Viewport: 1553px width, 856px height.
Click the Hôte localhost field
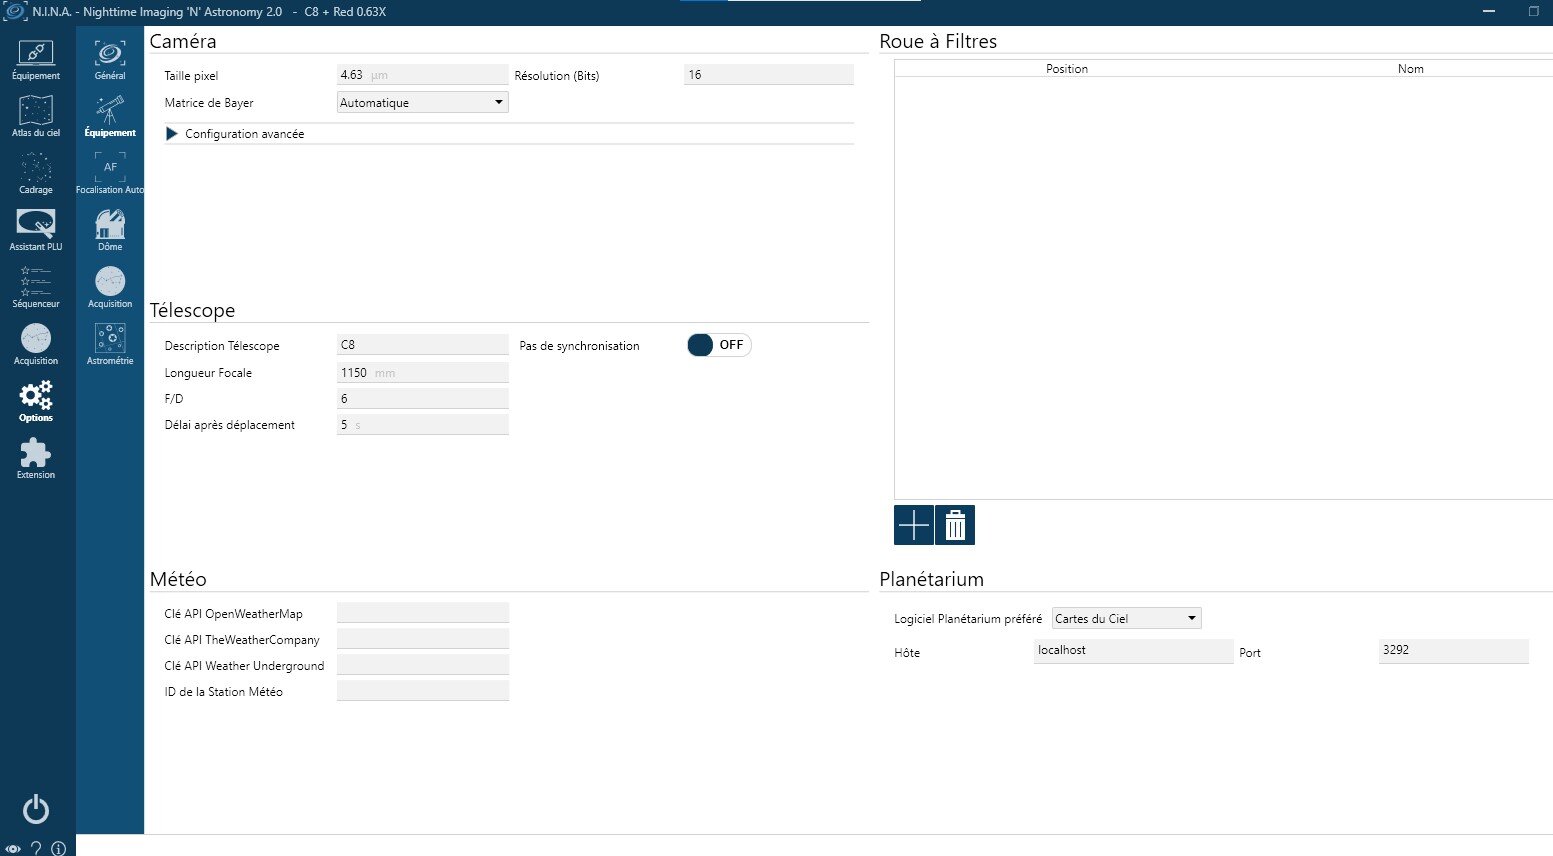pyautogui.click(x=1134, y=651)
